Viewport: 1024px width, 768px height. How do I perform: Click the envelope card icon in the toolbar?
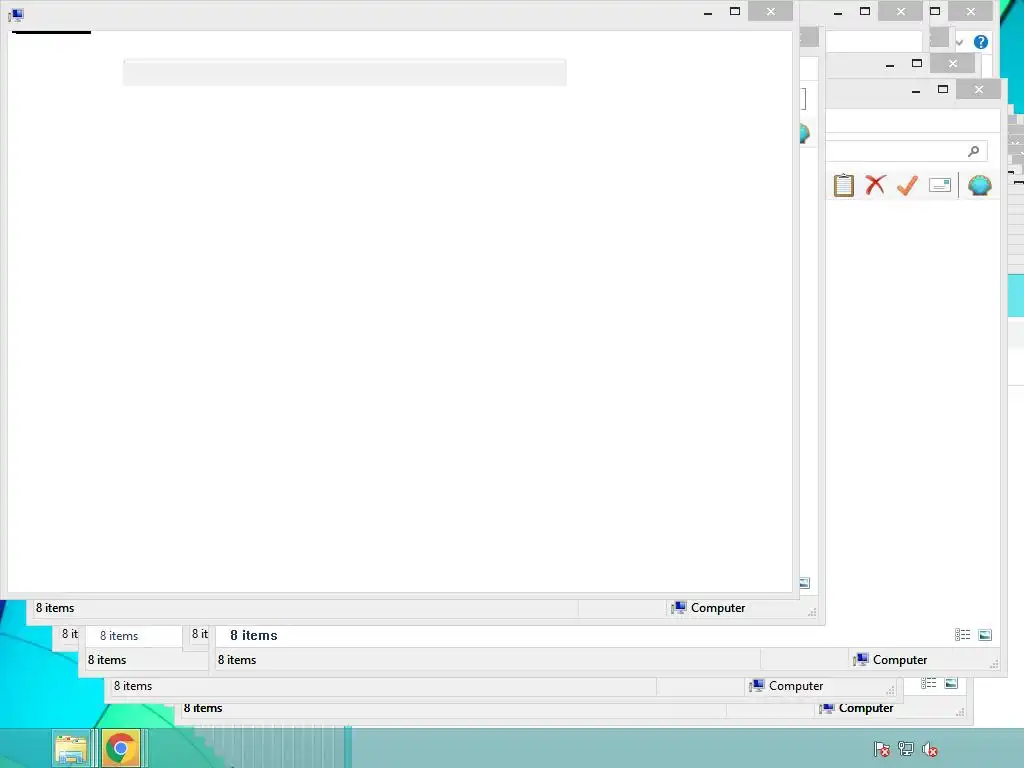(x=940, y=185)
